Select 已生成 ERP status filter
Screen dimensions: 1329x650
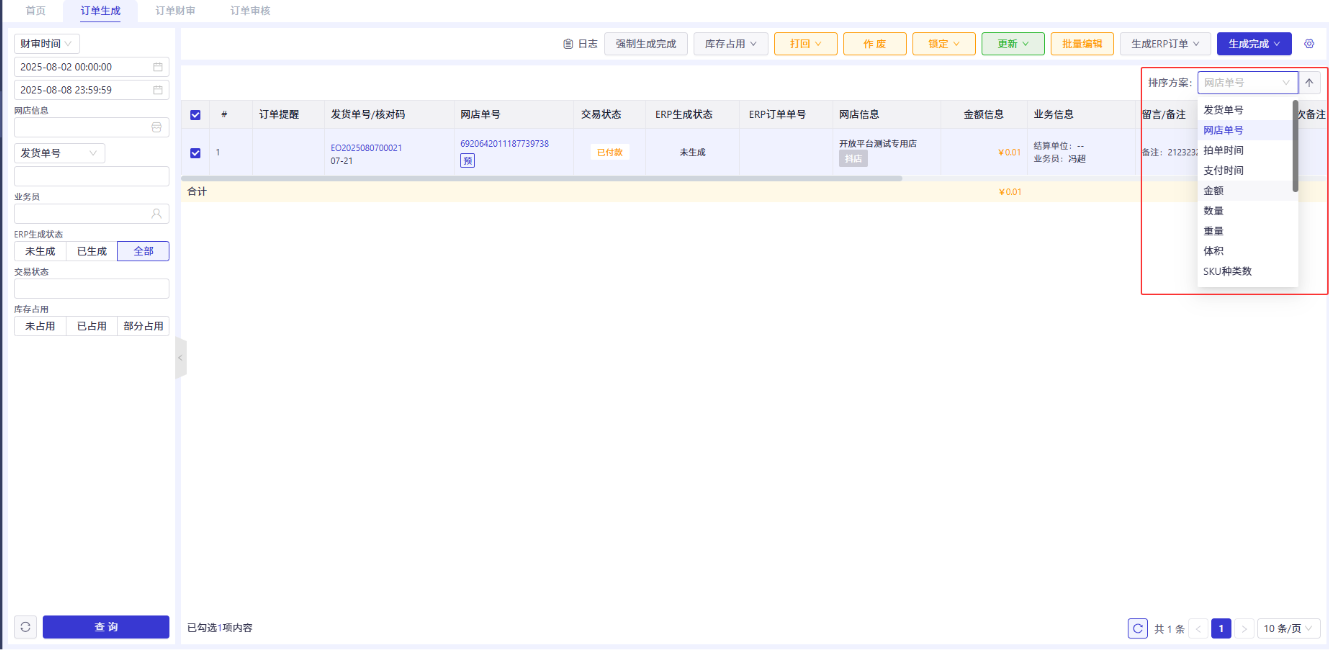[91, 251]
